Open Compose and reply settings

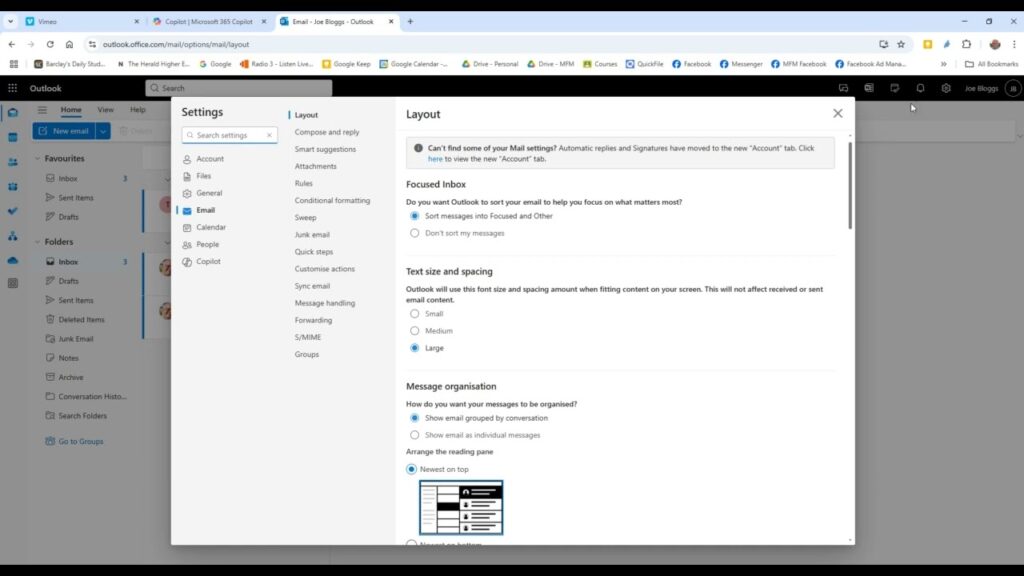327,132
